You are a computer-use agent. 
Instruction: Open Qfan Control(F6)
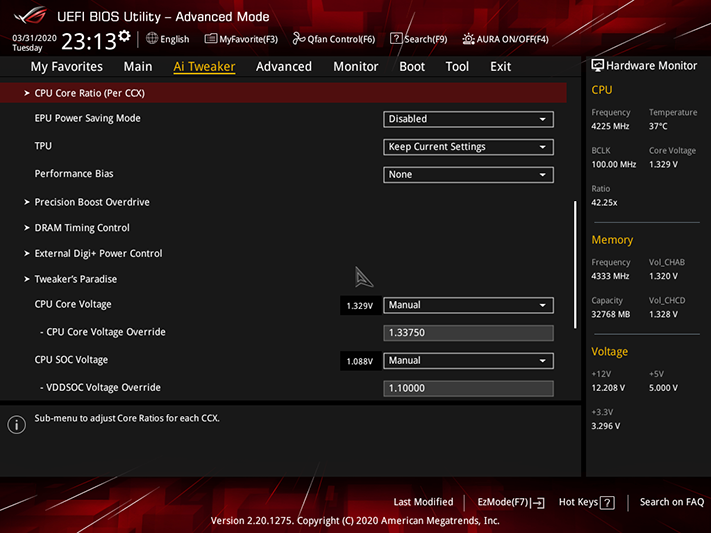click(x=334, y=39)
